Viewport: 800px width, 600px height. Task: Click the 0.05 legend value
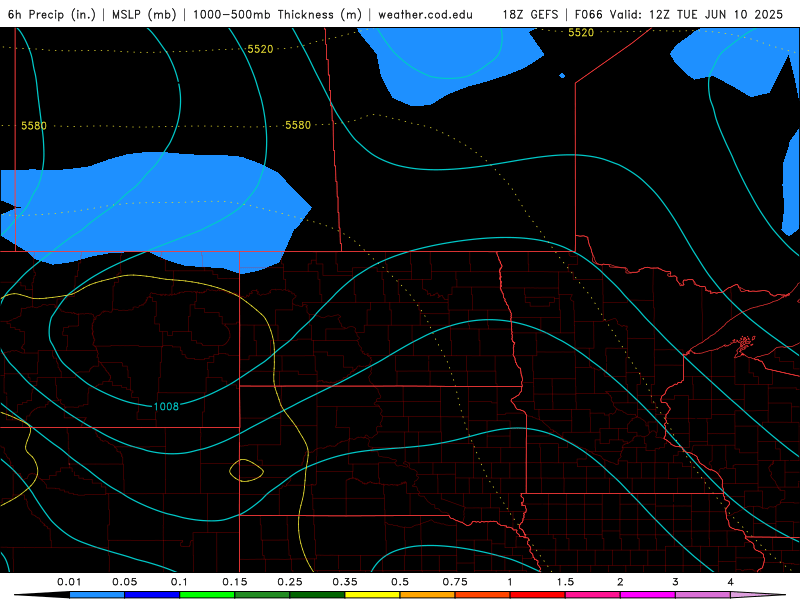pos(124,582)
